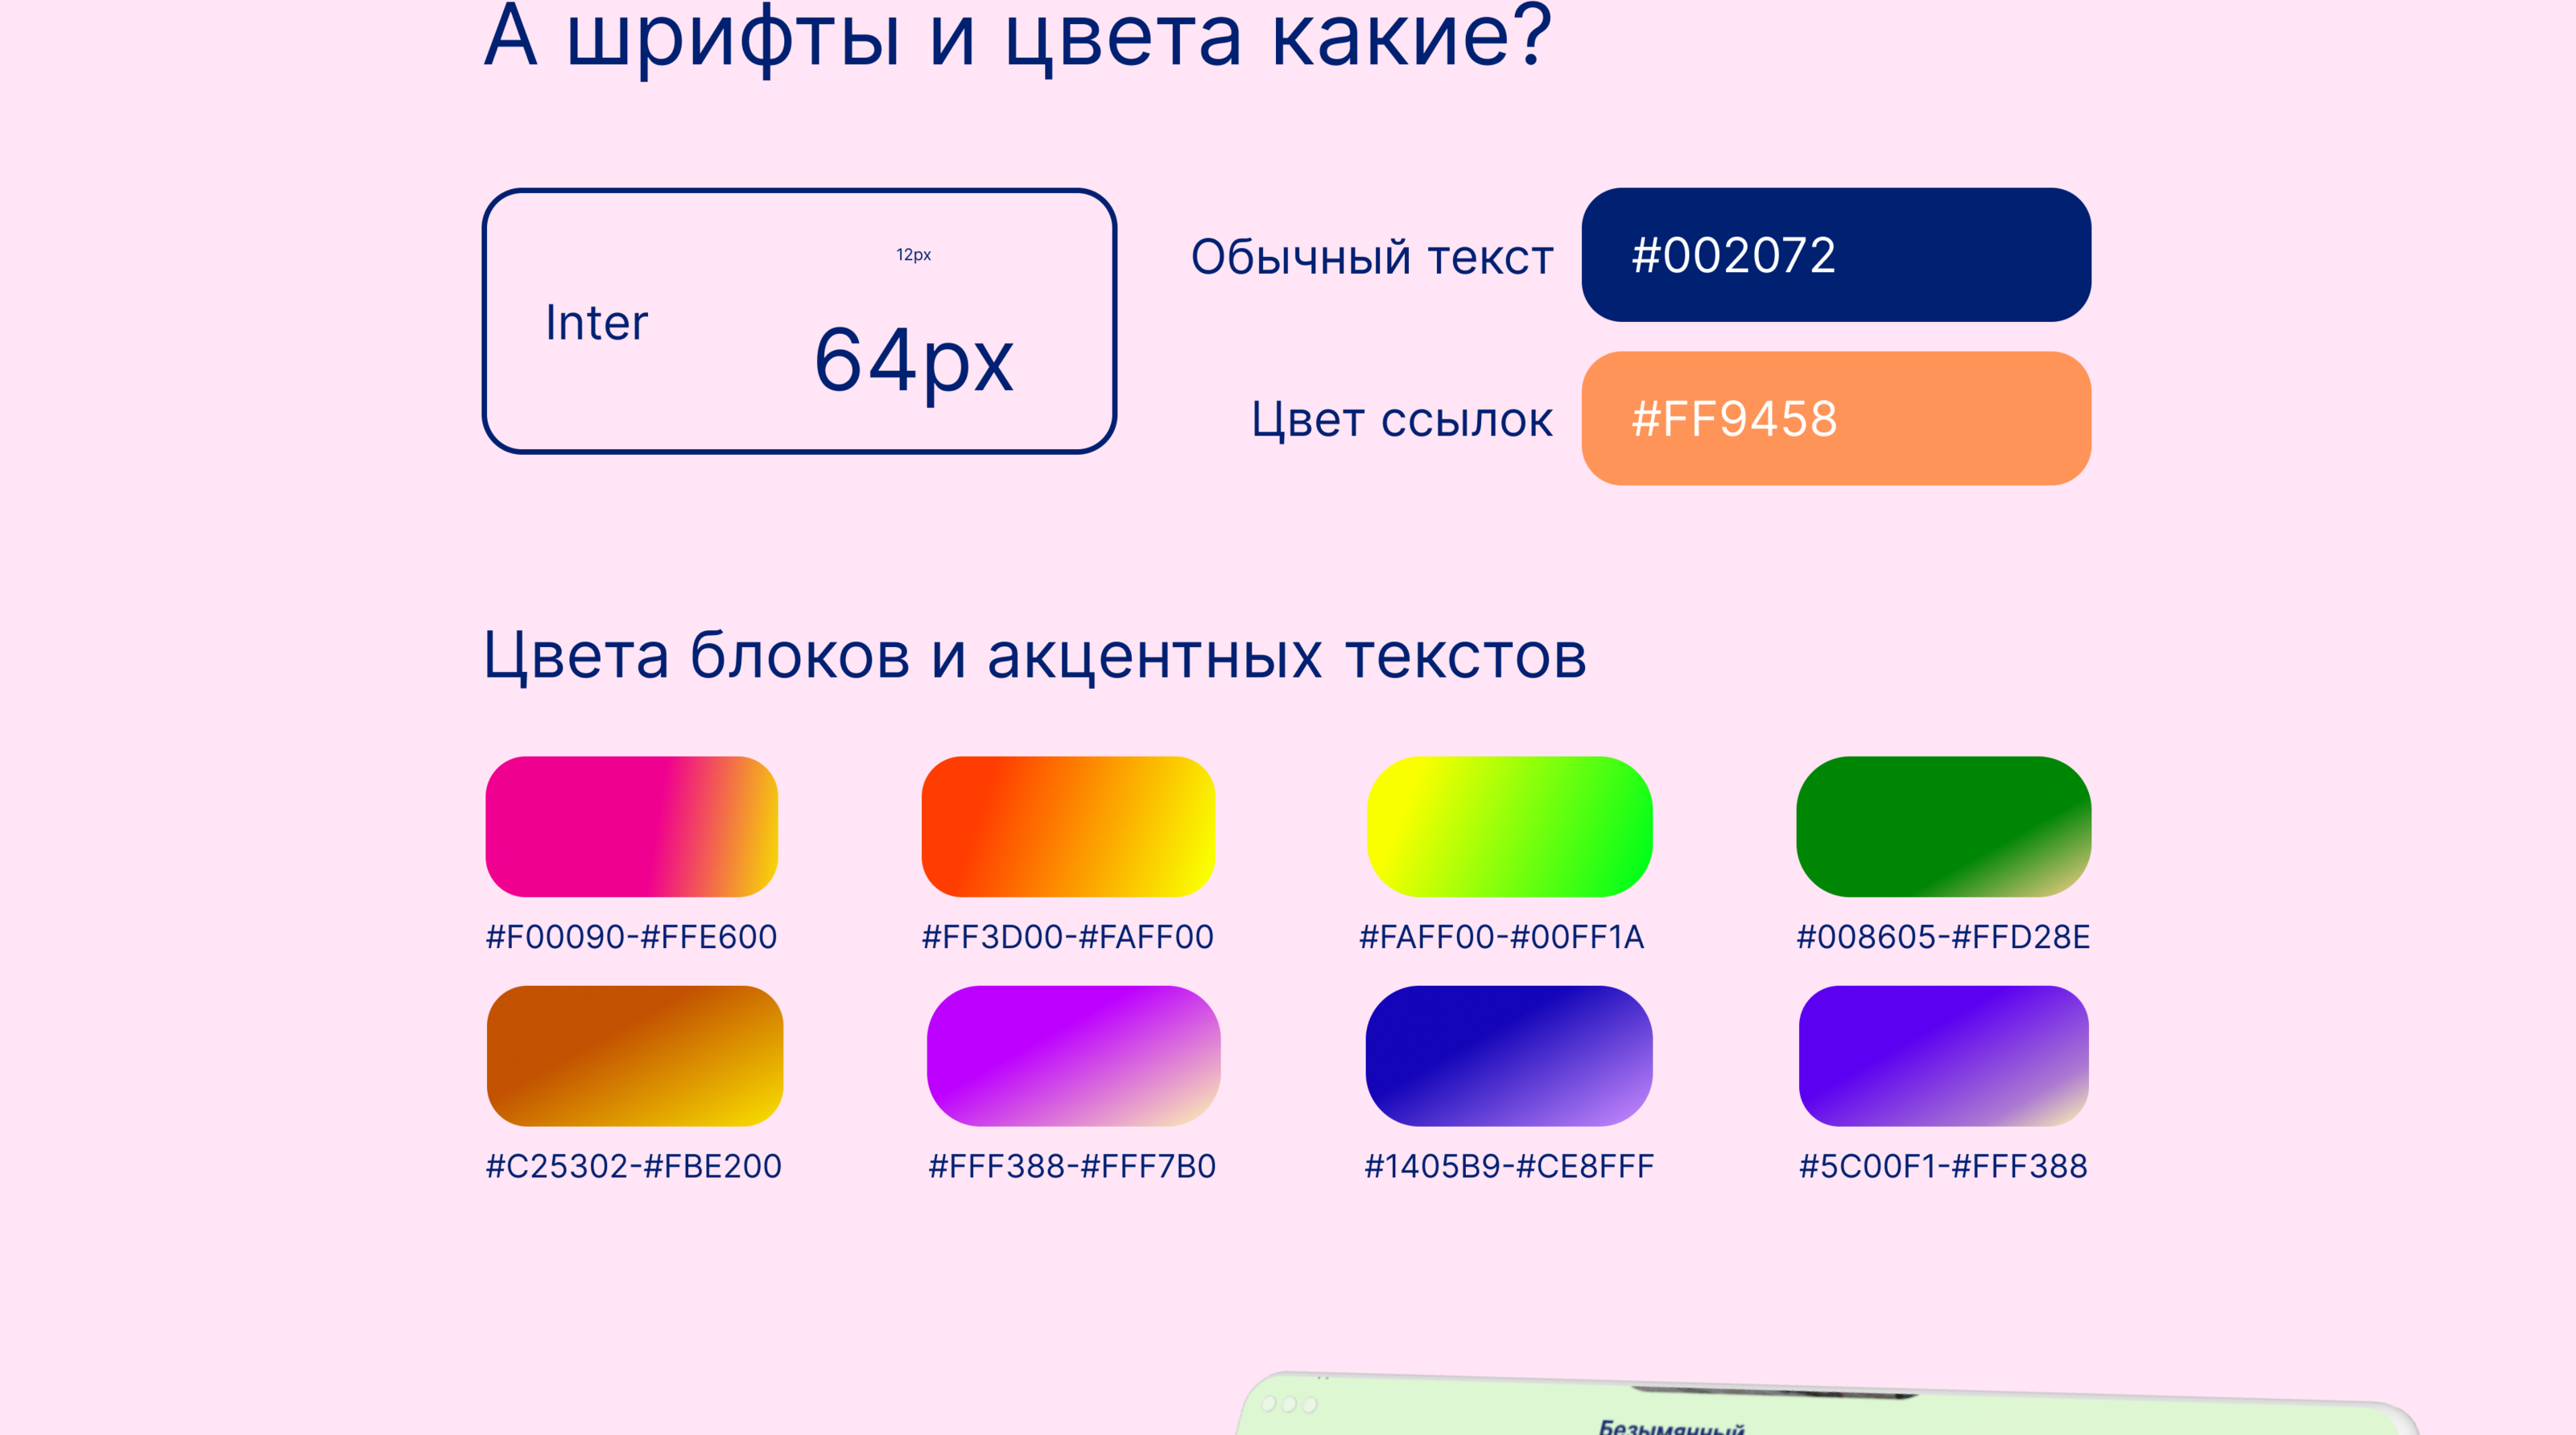This screenshot has width=2576, height=1435.
Task: Click the 'А шрифты и цвета какие?' title
Action: pos(1017,38)
